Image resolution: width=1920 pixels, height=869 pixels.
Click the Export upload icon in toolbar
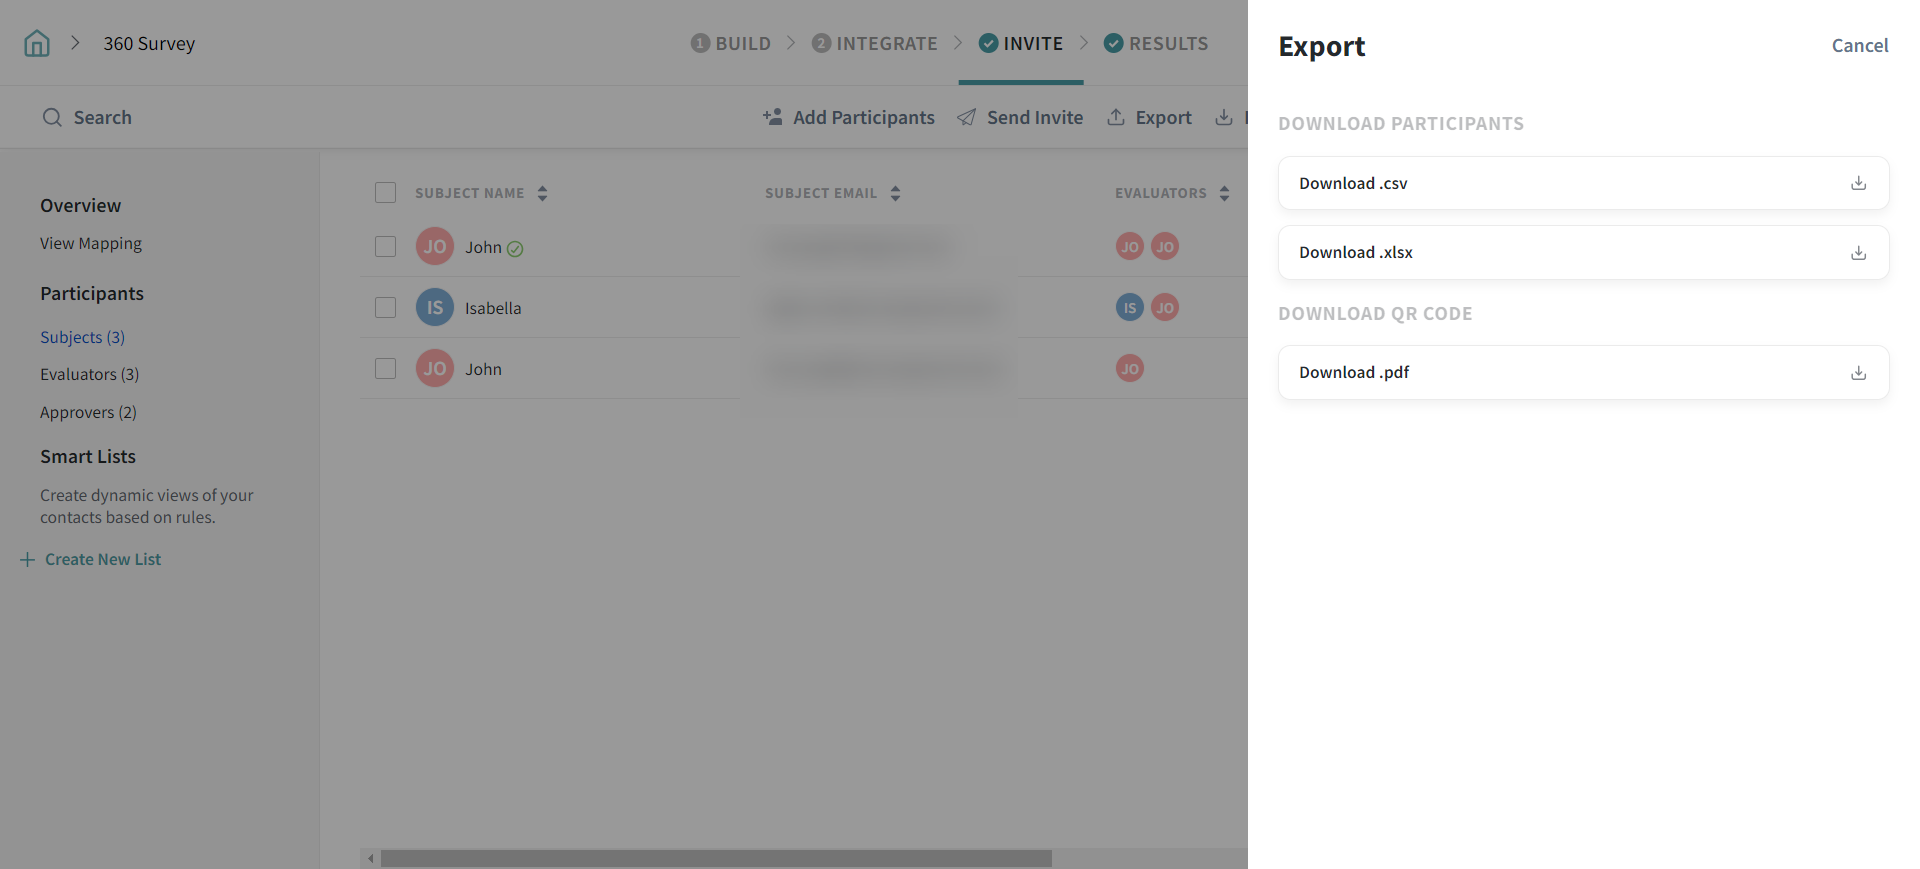point(1116,117)
